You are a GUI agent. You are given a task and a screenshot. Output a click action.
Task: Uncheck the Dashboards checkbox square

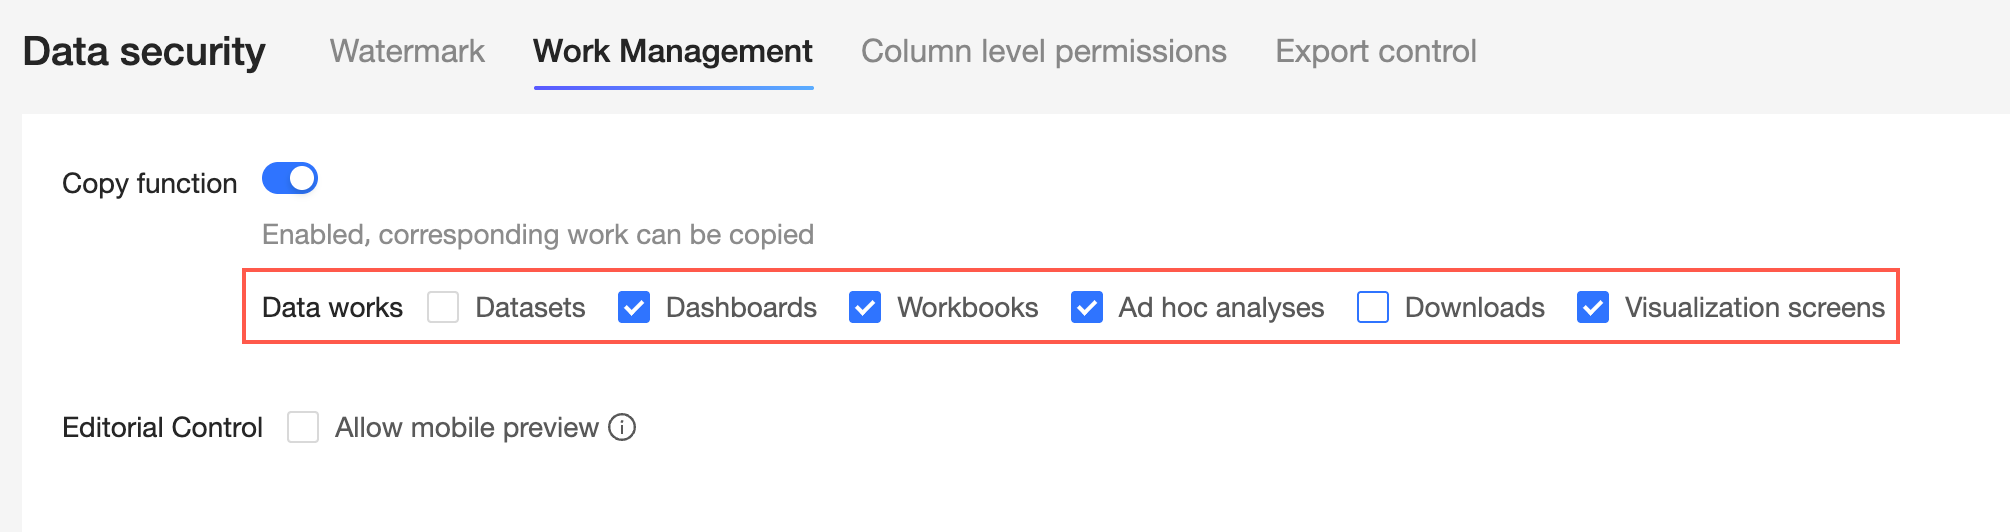[634, 307]
